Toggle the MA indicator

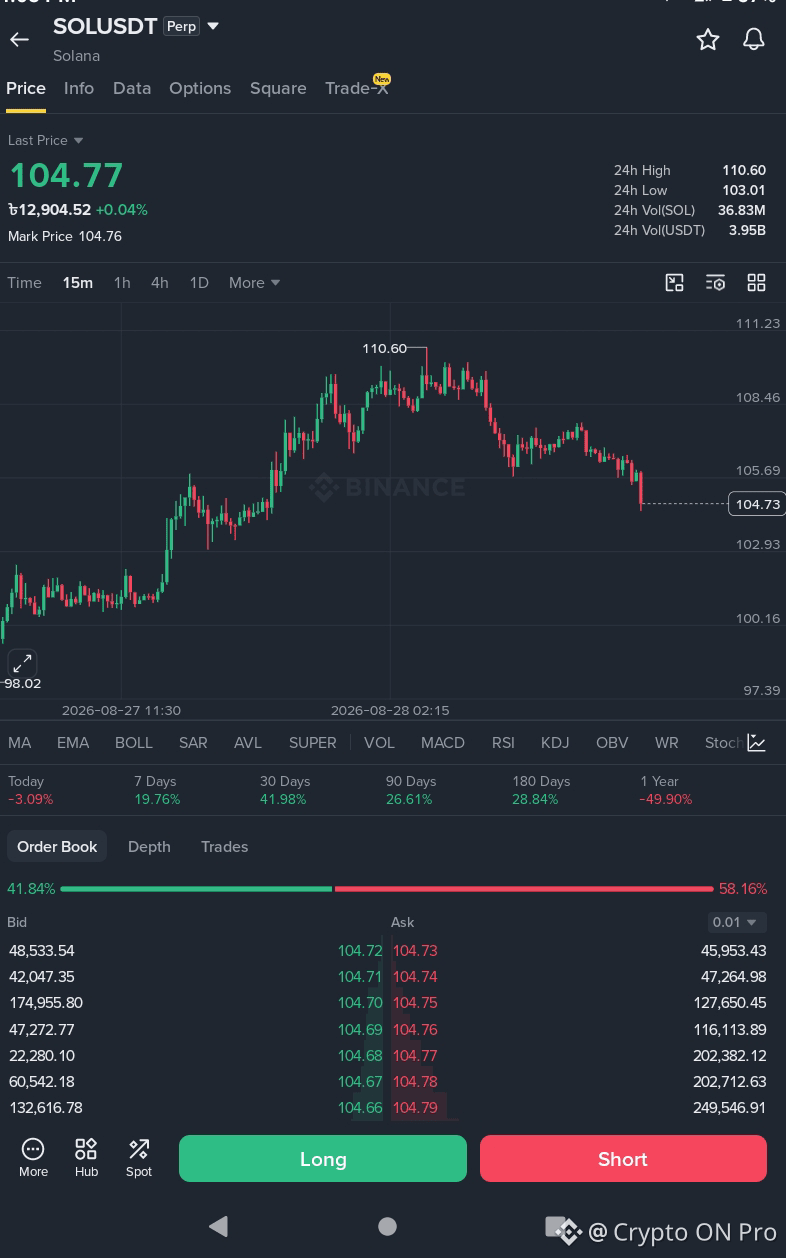(x=20, y=743)
